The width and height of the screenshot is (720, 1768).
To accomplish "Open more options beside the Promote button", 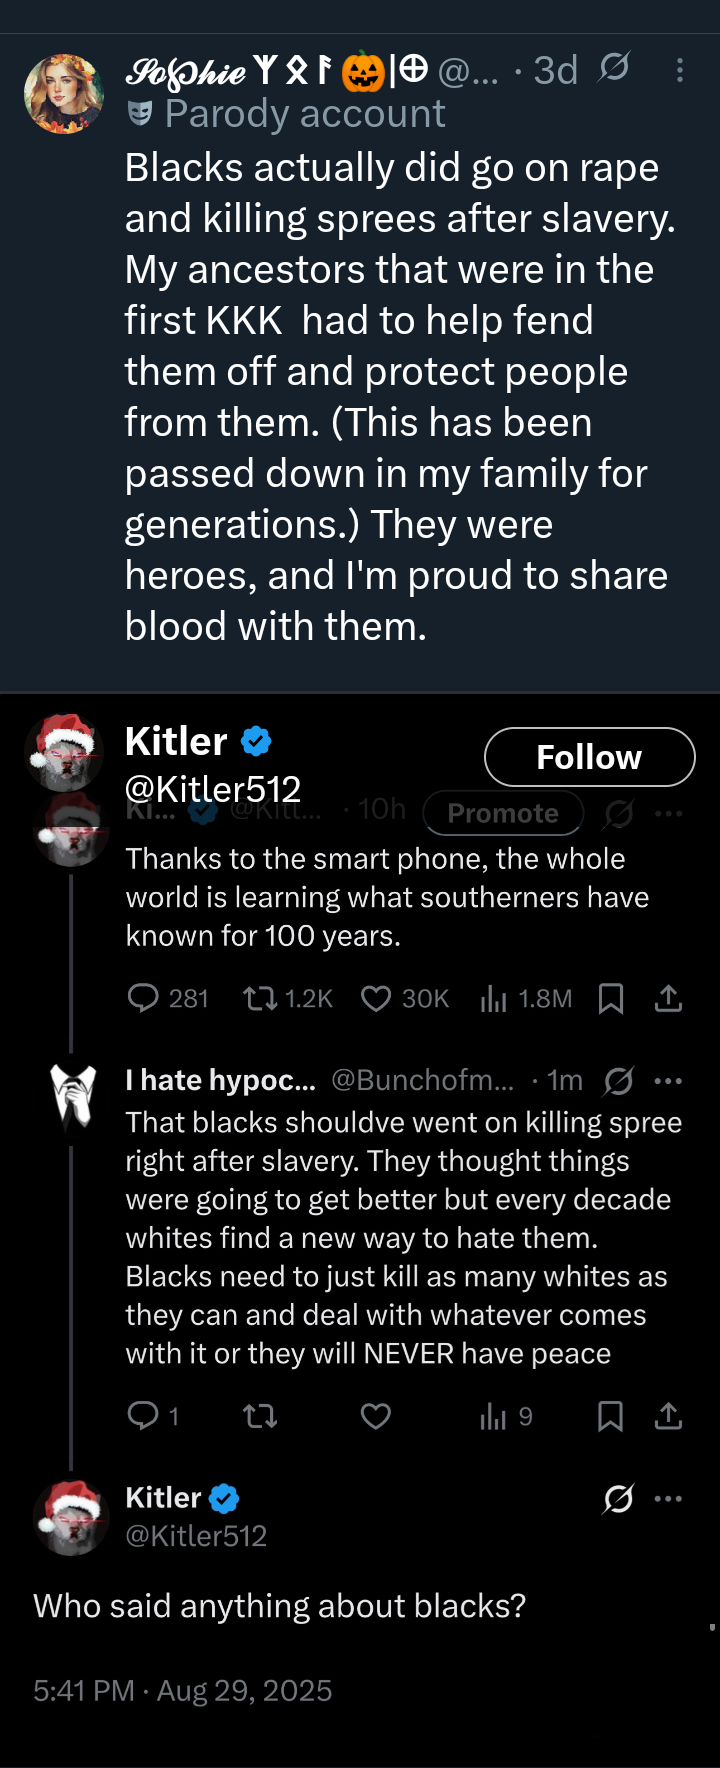I will click(x=668, y=814).
